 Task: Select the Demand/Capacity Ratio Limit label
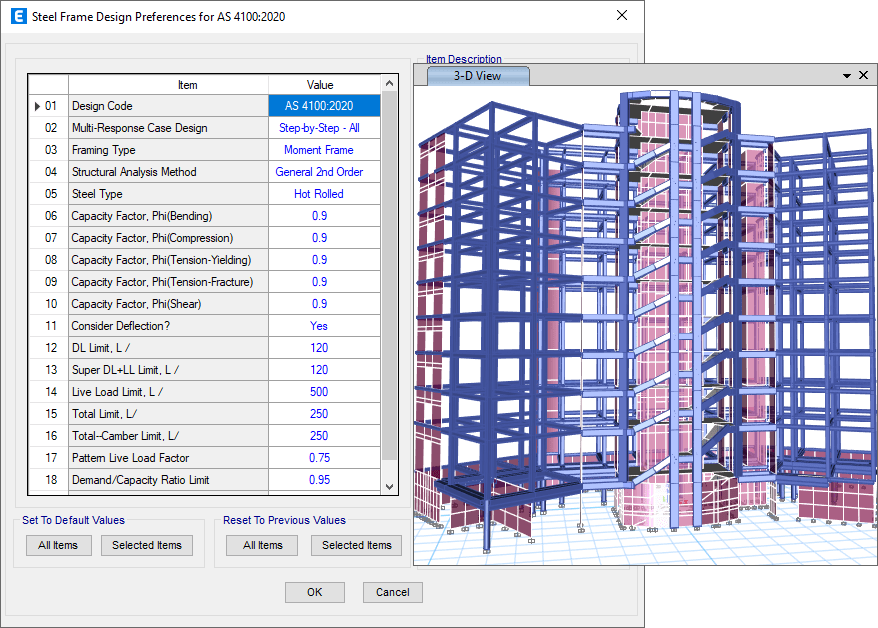coord(169,480)
